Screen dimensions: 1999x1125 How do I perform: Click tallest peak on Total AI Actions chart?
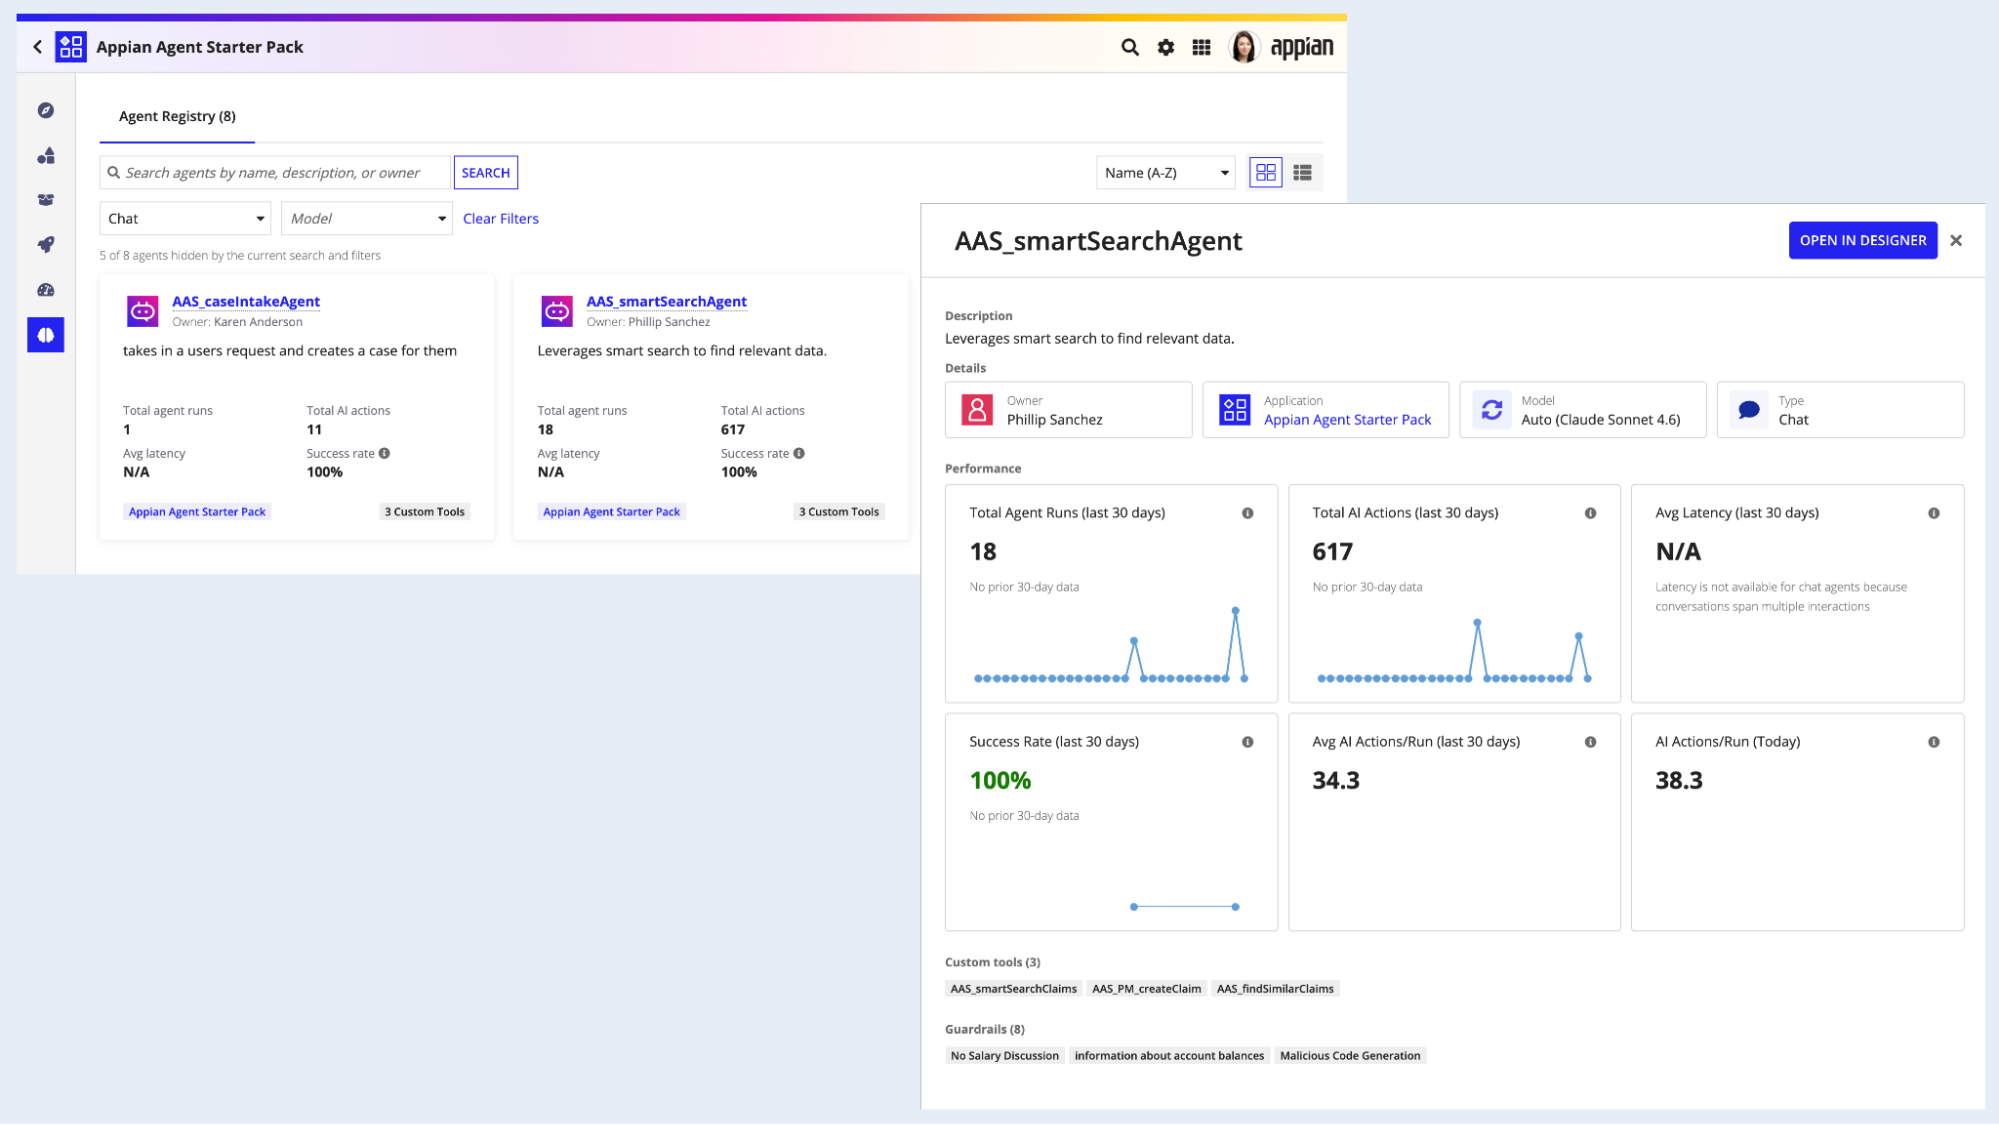[1477, 623]
